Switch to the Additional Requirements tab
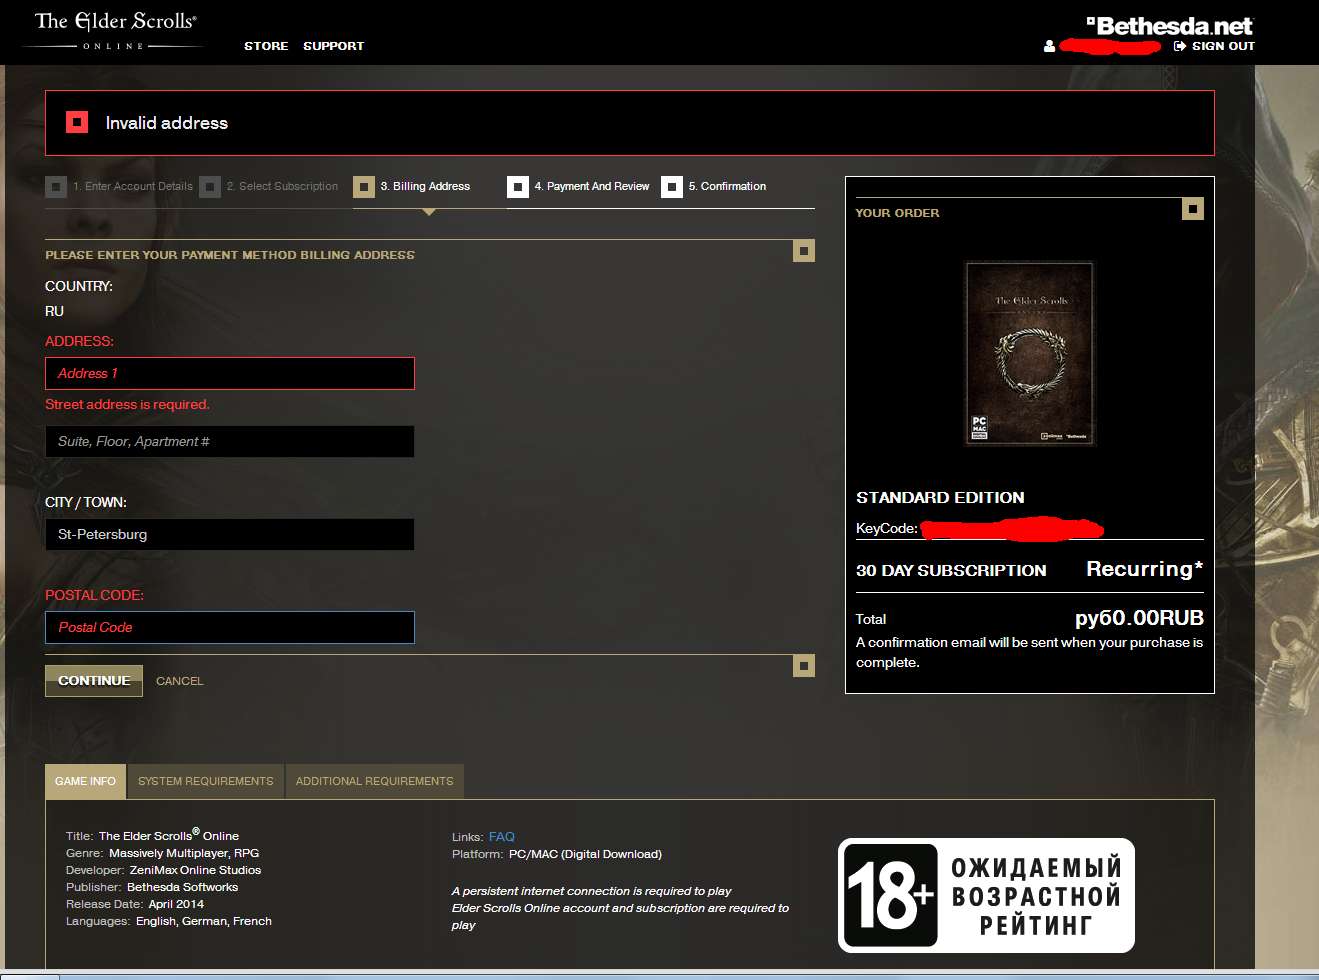The height and width of the screenshot is (980, 1319). click(374, 781)
